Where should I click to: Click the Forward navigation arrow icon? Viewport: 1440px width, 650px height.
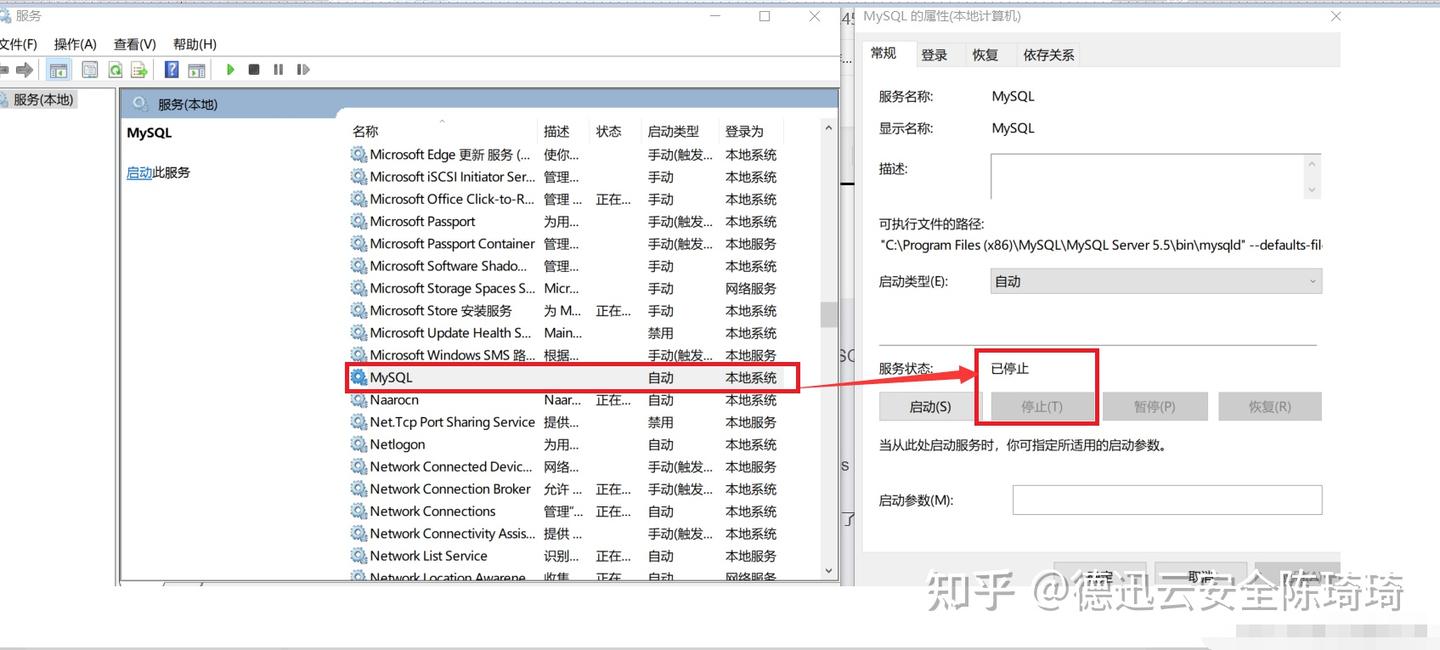point(24,69)
